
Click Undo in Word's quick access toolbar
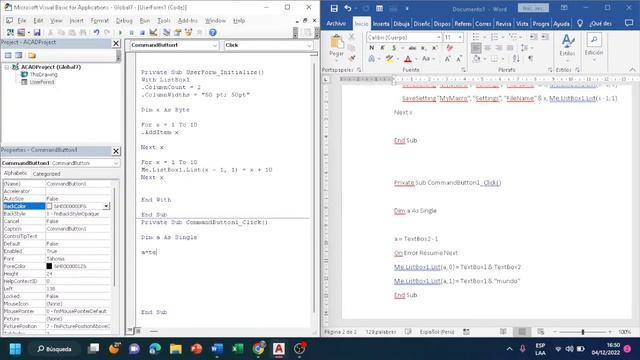(x=348, y=8)
